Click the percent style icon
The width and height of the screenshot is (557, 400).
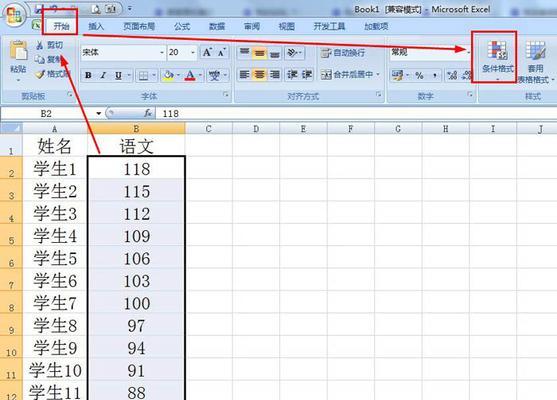tap(419, 75)
